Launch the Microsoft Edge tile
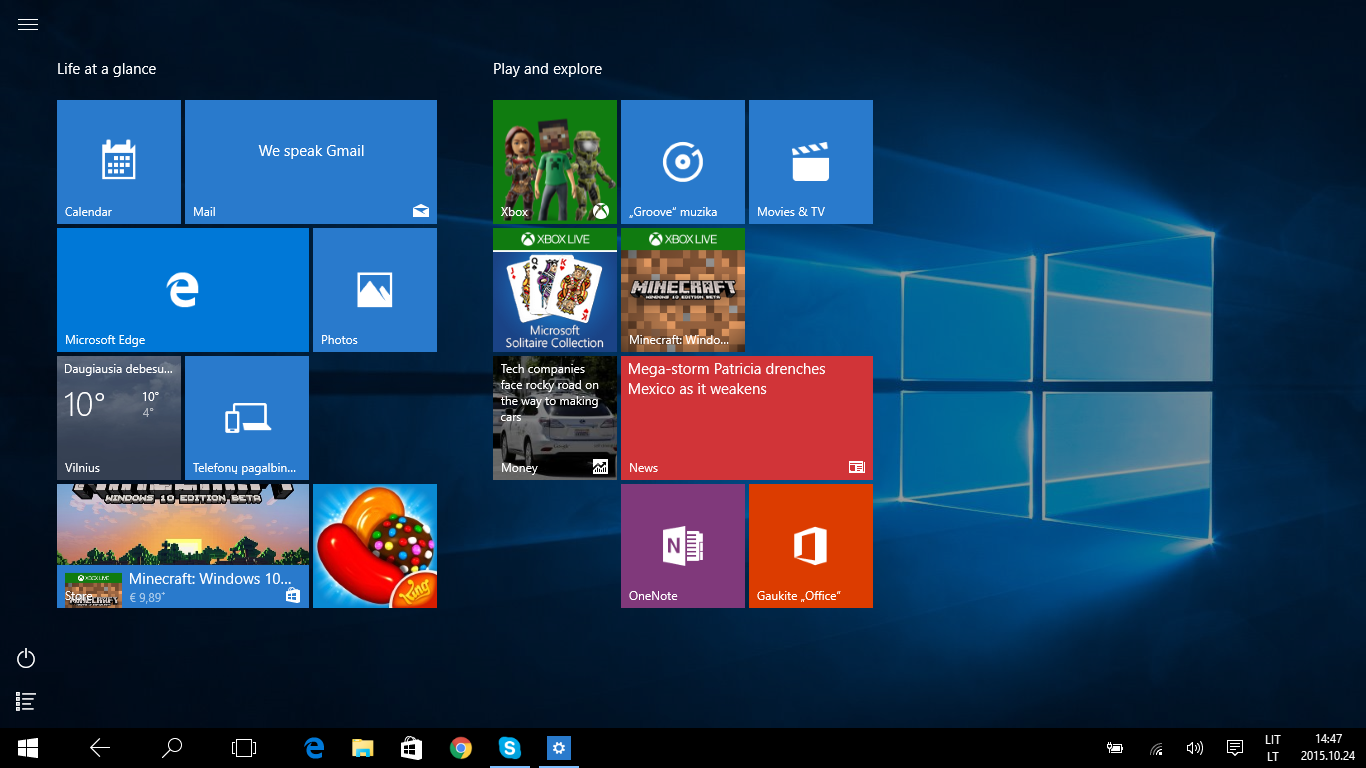1366x768 pixels. point(183,290)
